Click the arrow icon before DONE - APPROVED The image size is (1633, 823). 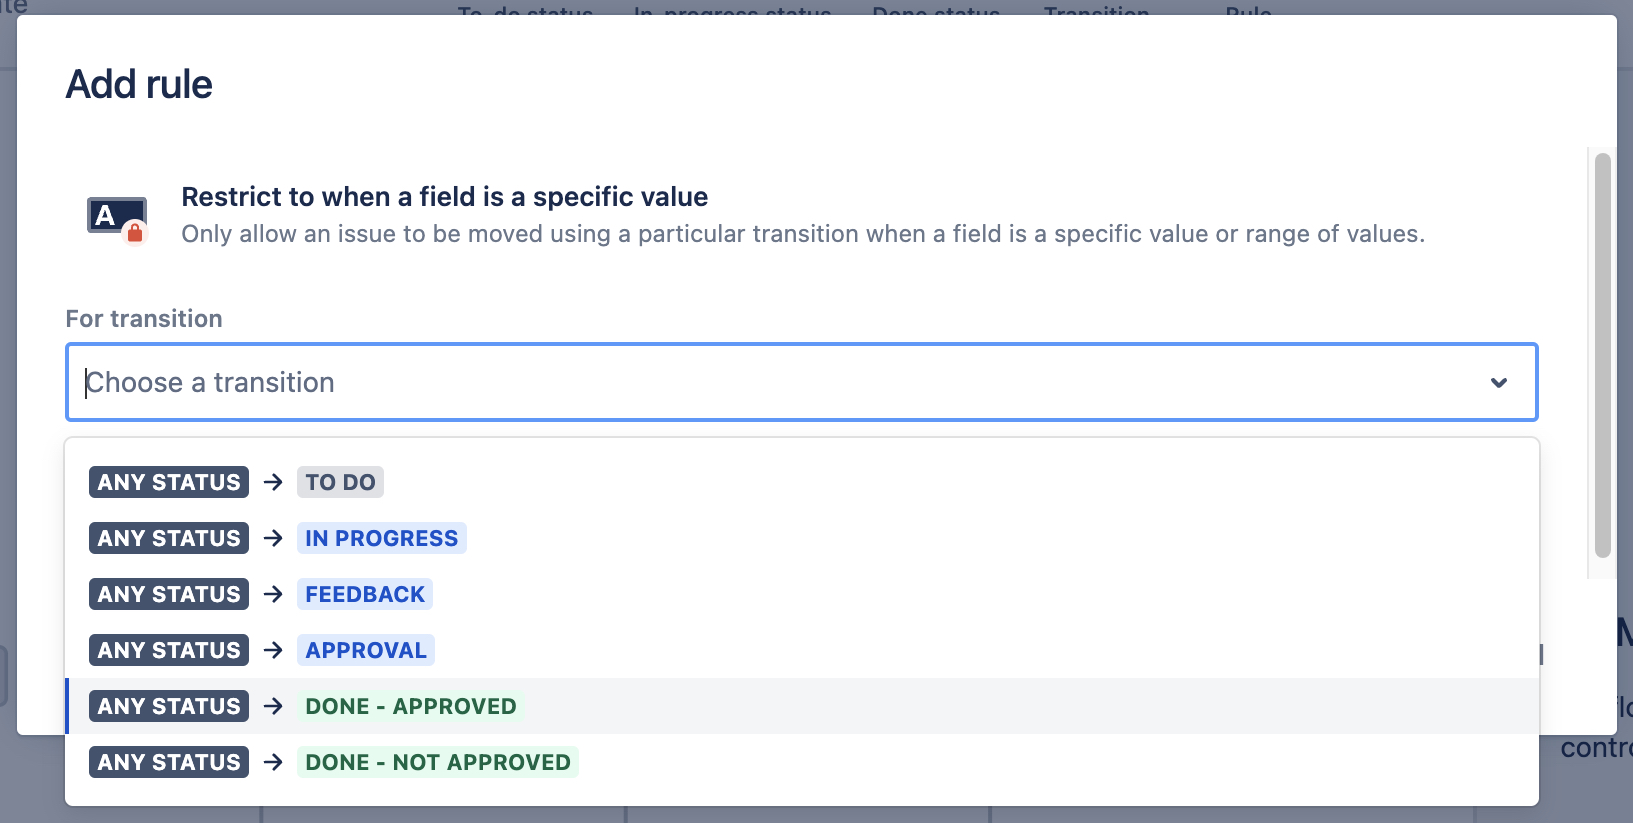(273, 706)
